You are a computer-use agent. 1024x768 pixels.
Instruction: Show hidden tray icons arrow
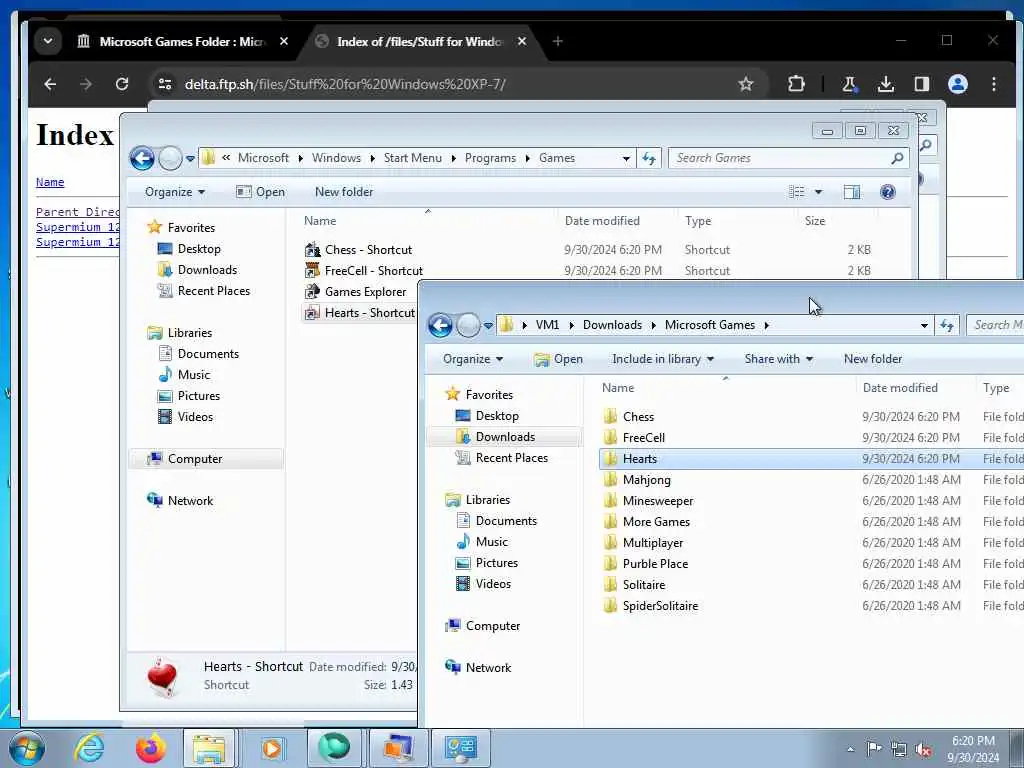coord(850,750)
